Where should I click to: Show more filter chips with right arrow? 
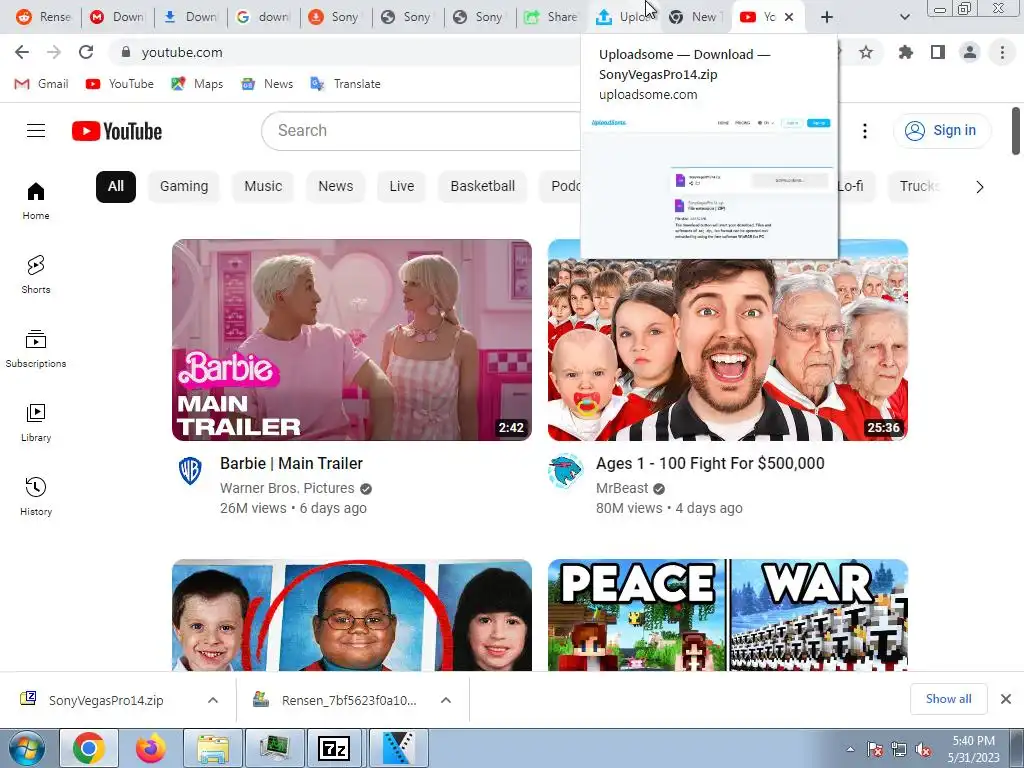(980, 187)
